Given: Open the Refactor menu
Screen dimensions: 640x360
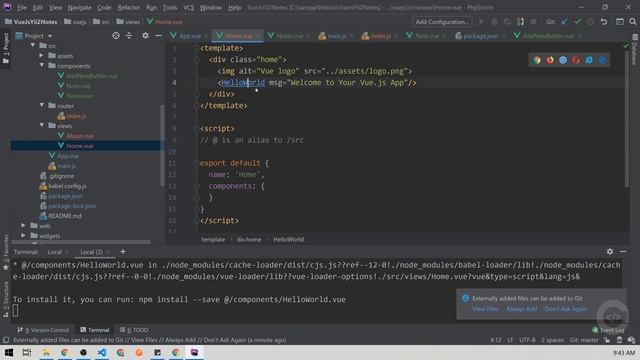Looking at the screenshot, I should click(x=129, y=7).
